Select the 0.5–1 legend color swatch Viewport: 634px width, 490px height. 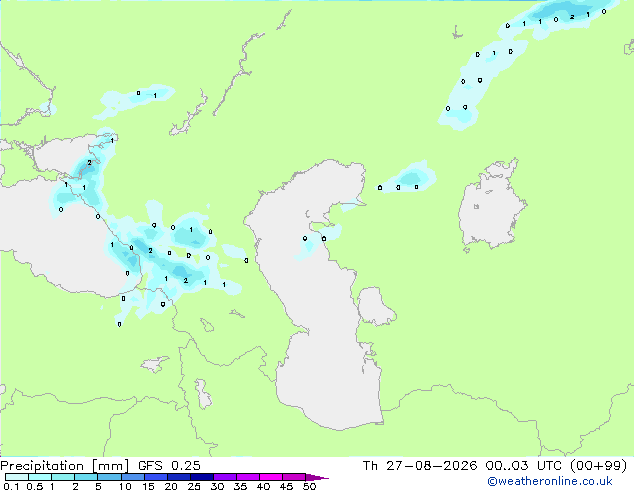pos(40,477)
